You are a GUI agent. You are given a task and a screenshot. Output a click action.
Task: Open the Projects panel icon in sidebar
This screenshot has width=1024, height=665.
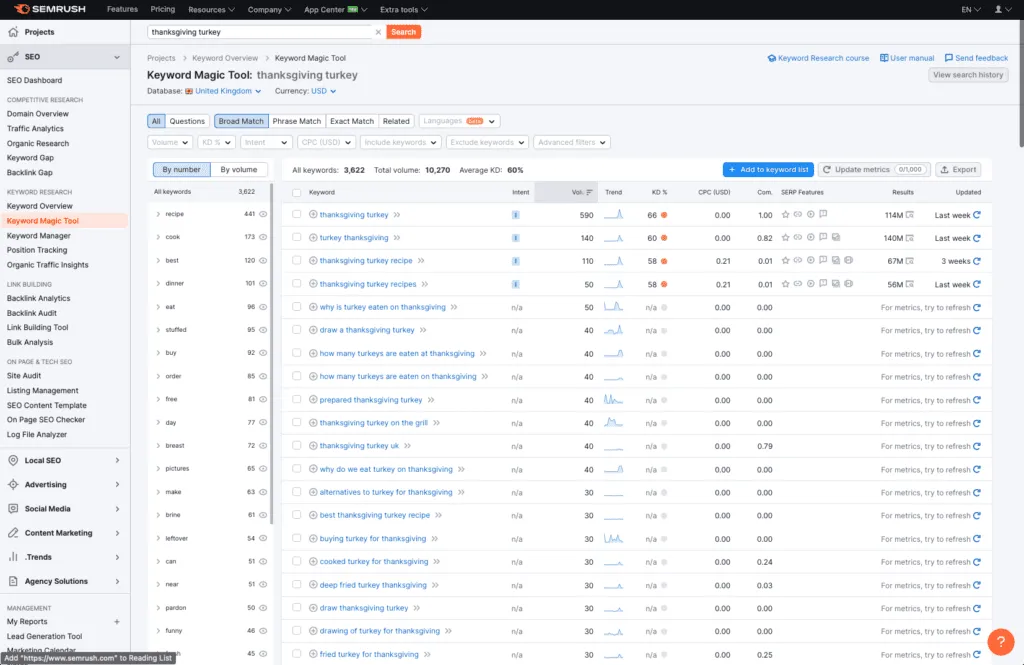(14, 30)
